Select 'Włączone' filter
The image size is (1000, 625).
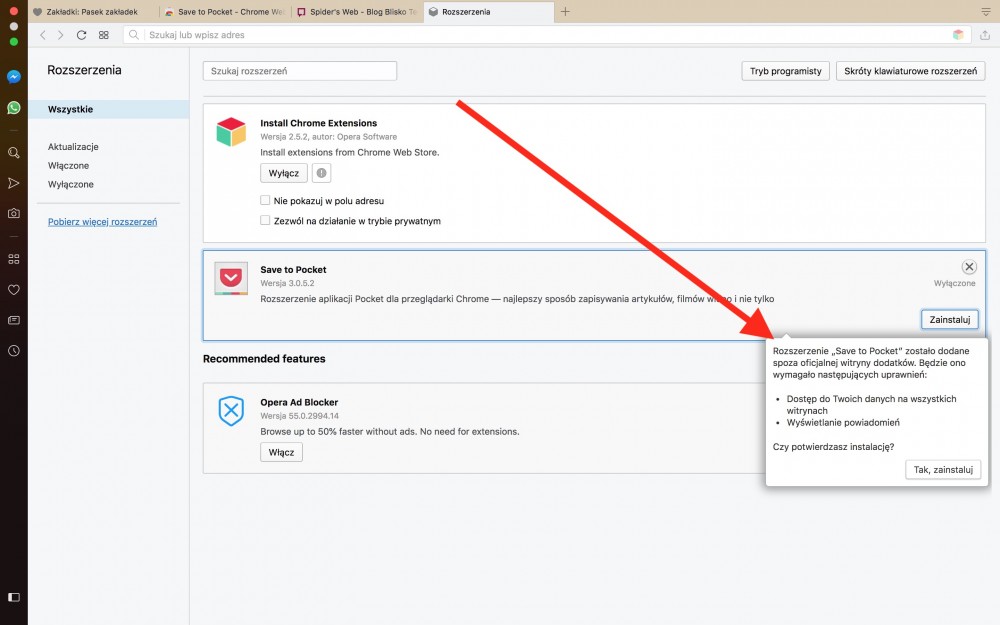click(x=68, y=166)
